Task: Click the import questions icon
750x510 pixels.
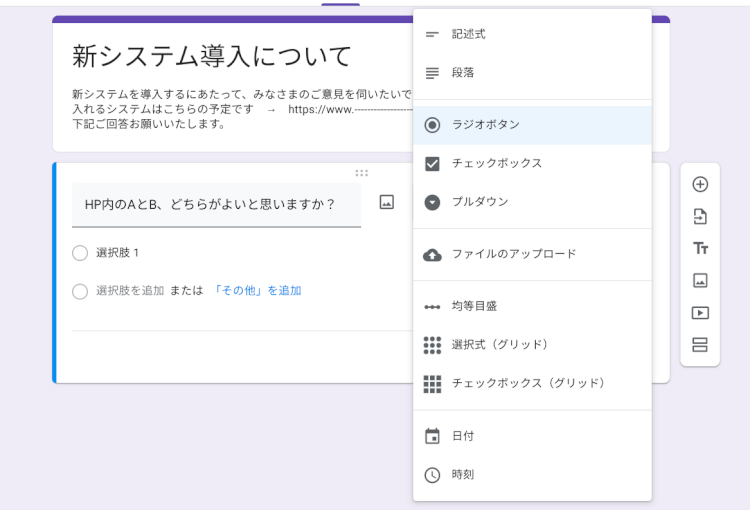Action: pyautogui.click(x=700, y=216)
